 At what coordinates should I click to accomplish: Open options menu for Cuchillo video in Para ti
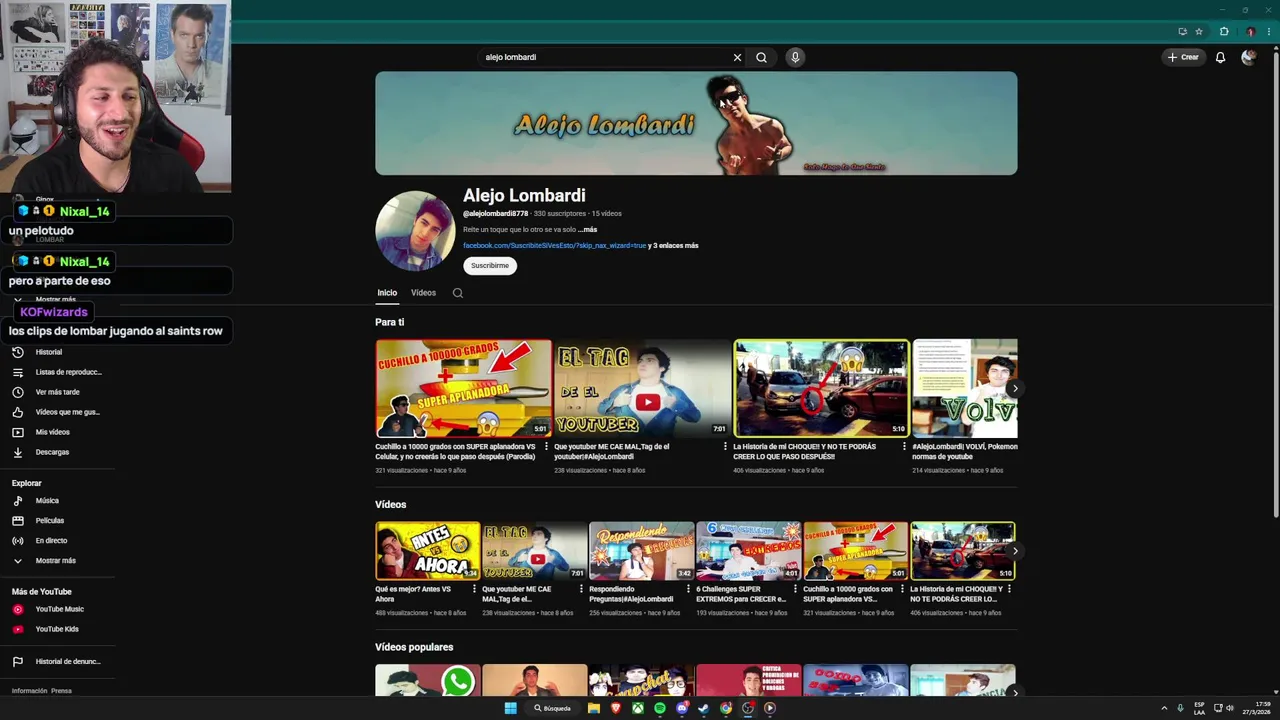pyautogui.click(x=546, y=447)
